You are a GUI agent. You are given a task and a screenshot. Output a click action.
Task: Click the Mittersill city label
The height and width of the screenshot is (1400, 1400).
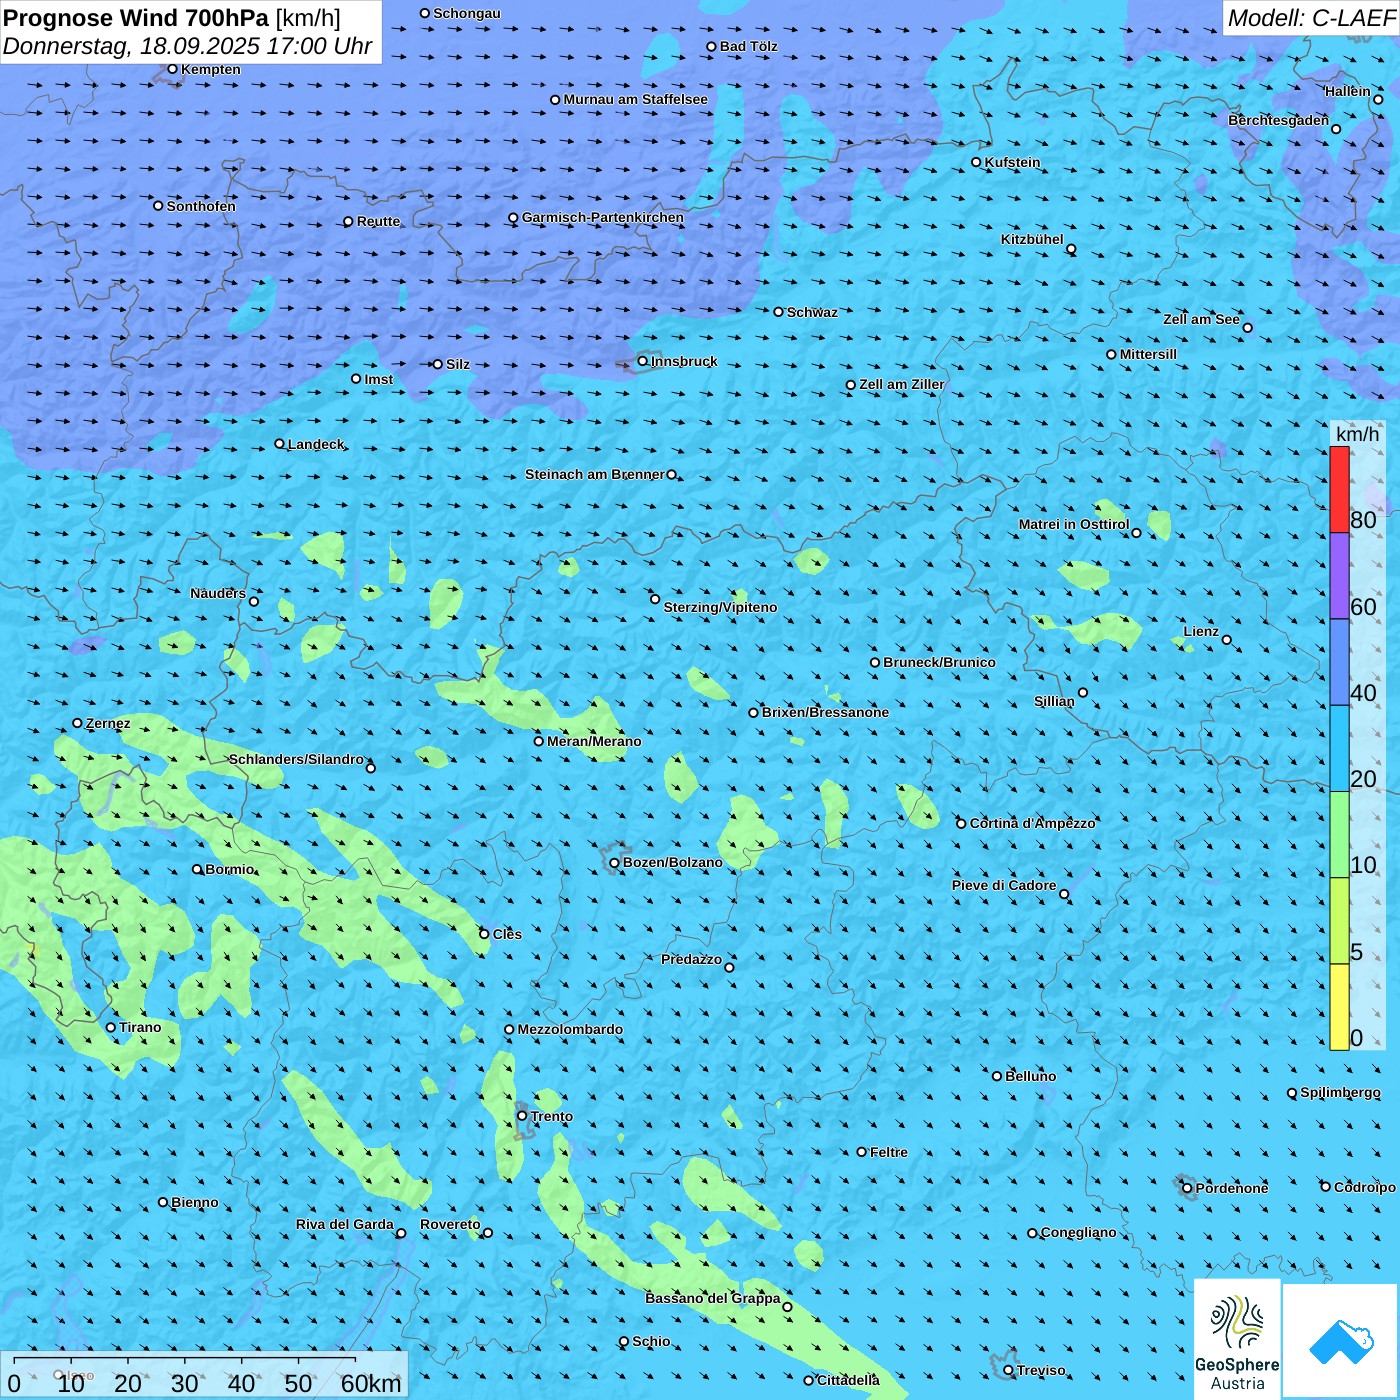click(1148, 354)
